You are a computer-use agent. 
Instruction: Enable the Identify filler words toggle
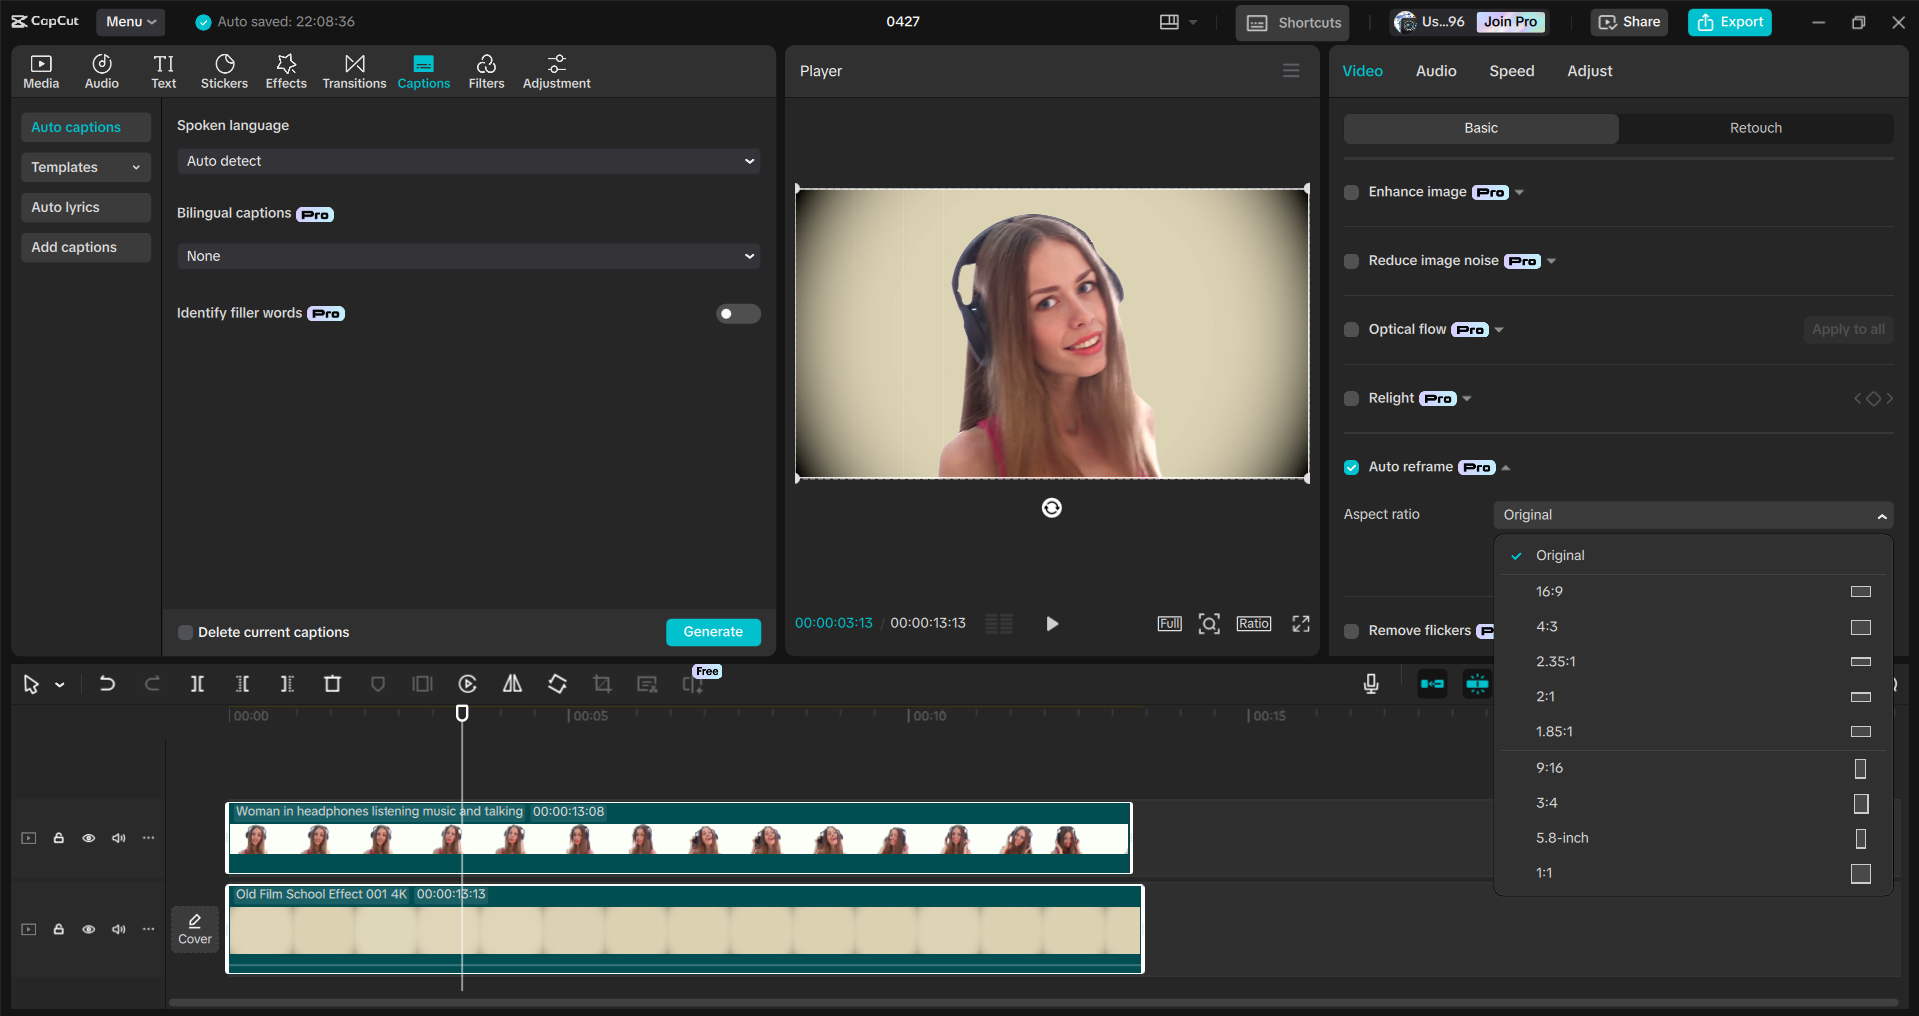(737, 313)
